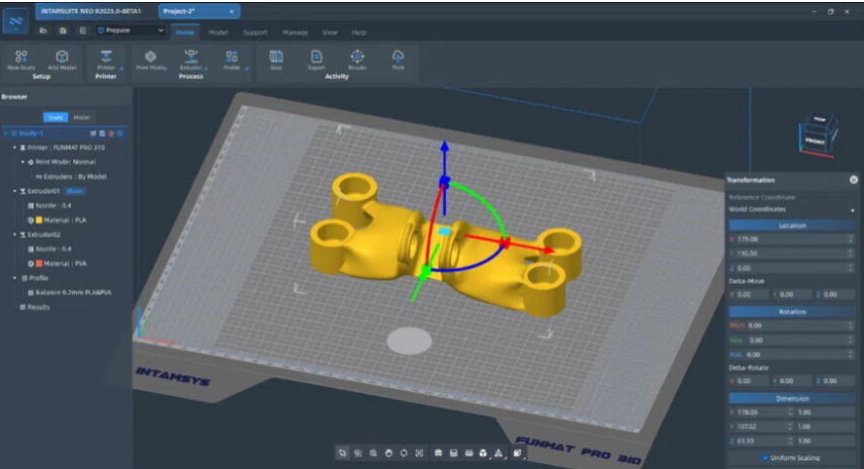Click the yellow PLA material swatch
The image size is (864, 469).
point(39,219)
